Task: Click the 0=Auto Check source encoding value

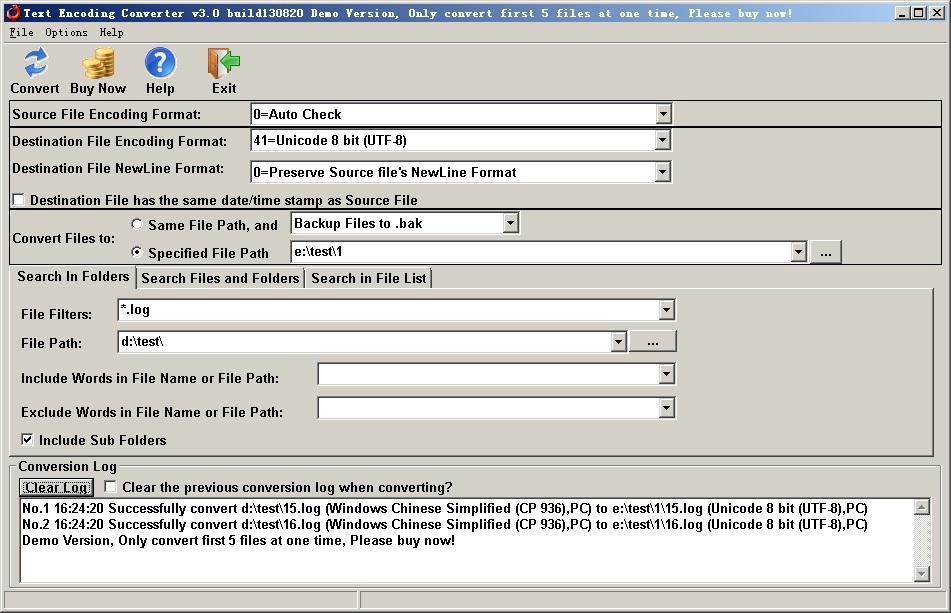Action: tap(297, 114)
